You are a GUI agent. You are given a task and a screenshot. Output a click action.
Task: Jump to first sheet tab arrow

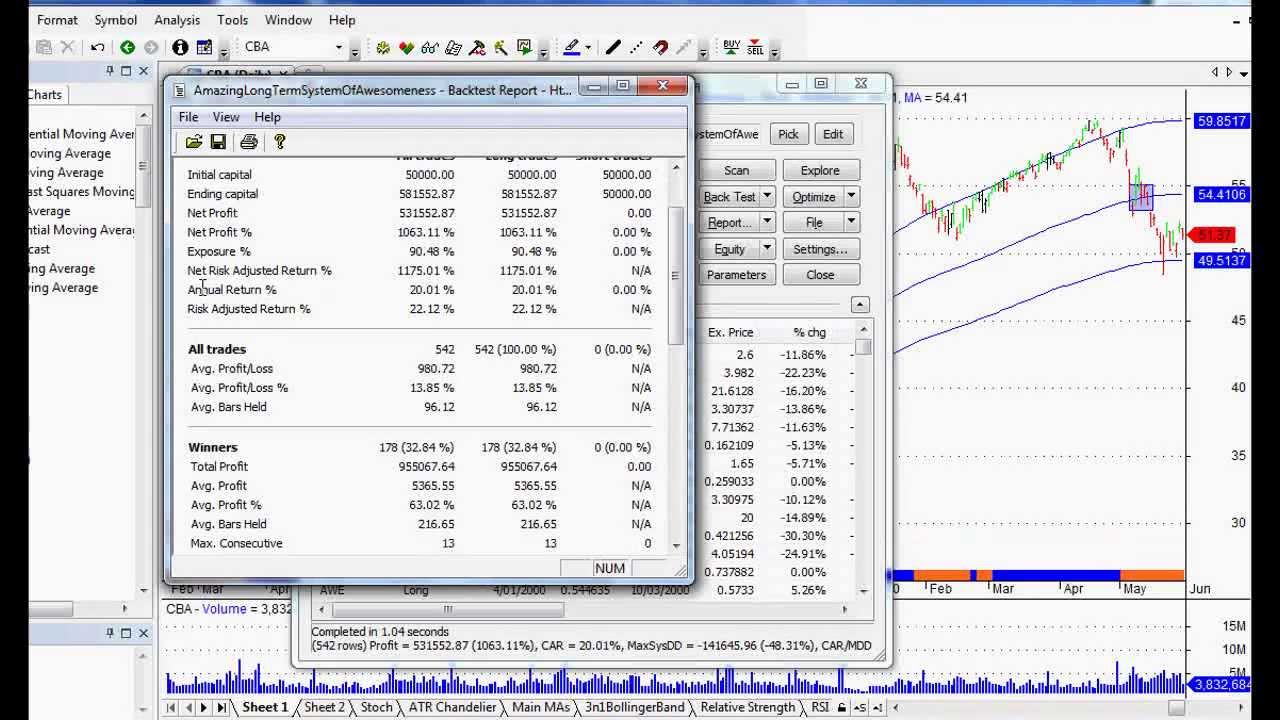click(171, 707)
